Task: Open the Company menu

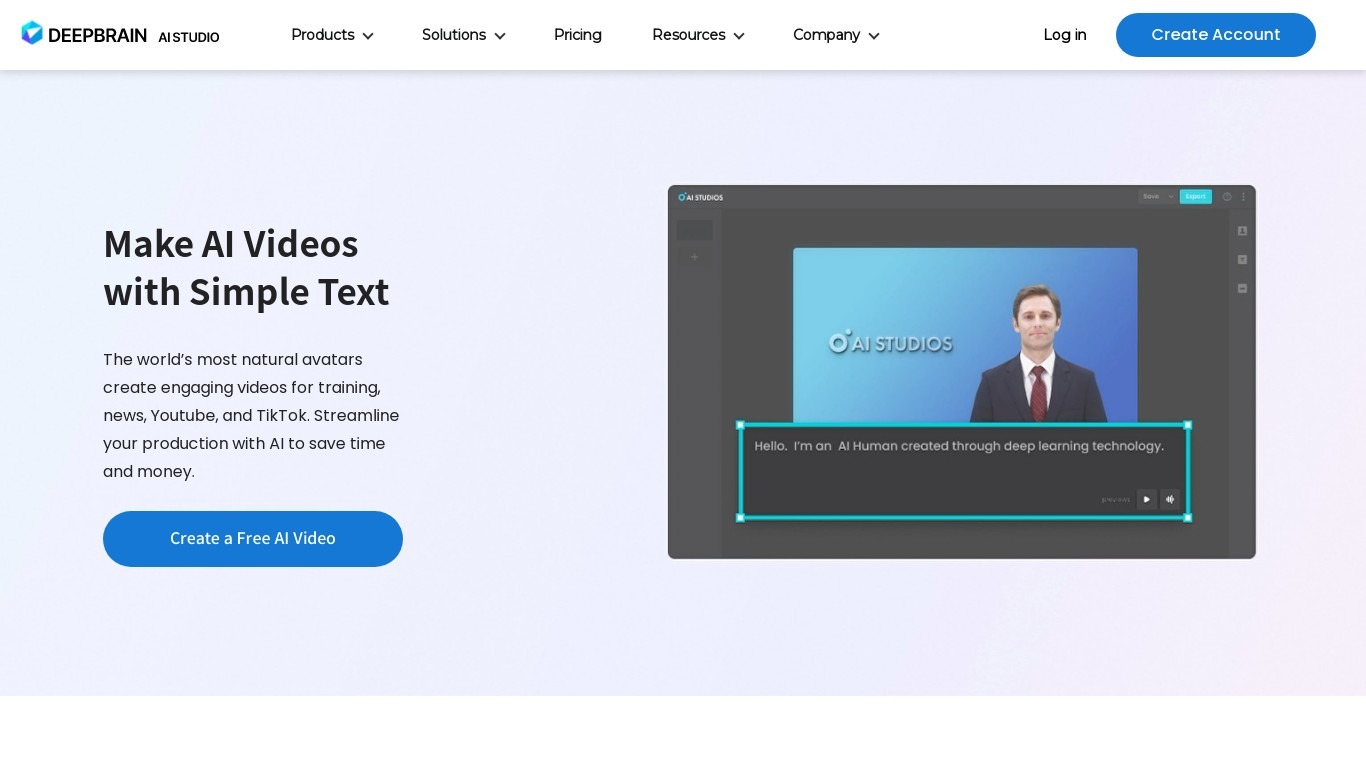Action: click(836, 35)
